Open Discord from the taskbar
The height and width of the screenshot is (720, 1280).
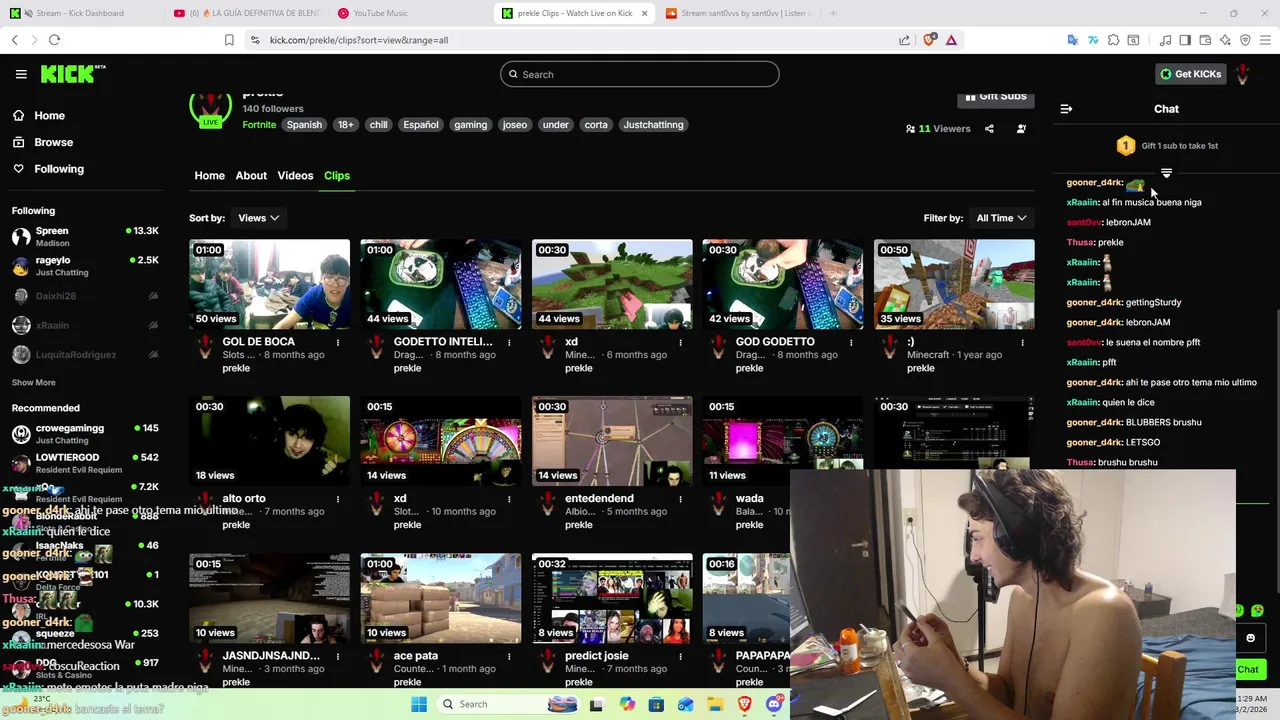(x=774, y=705)
